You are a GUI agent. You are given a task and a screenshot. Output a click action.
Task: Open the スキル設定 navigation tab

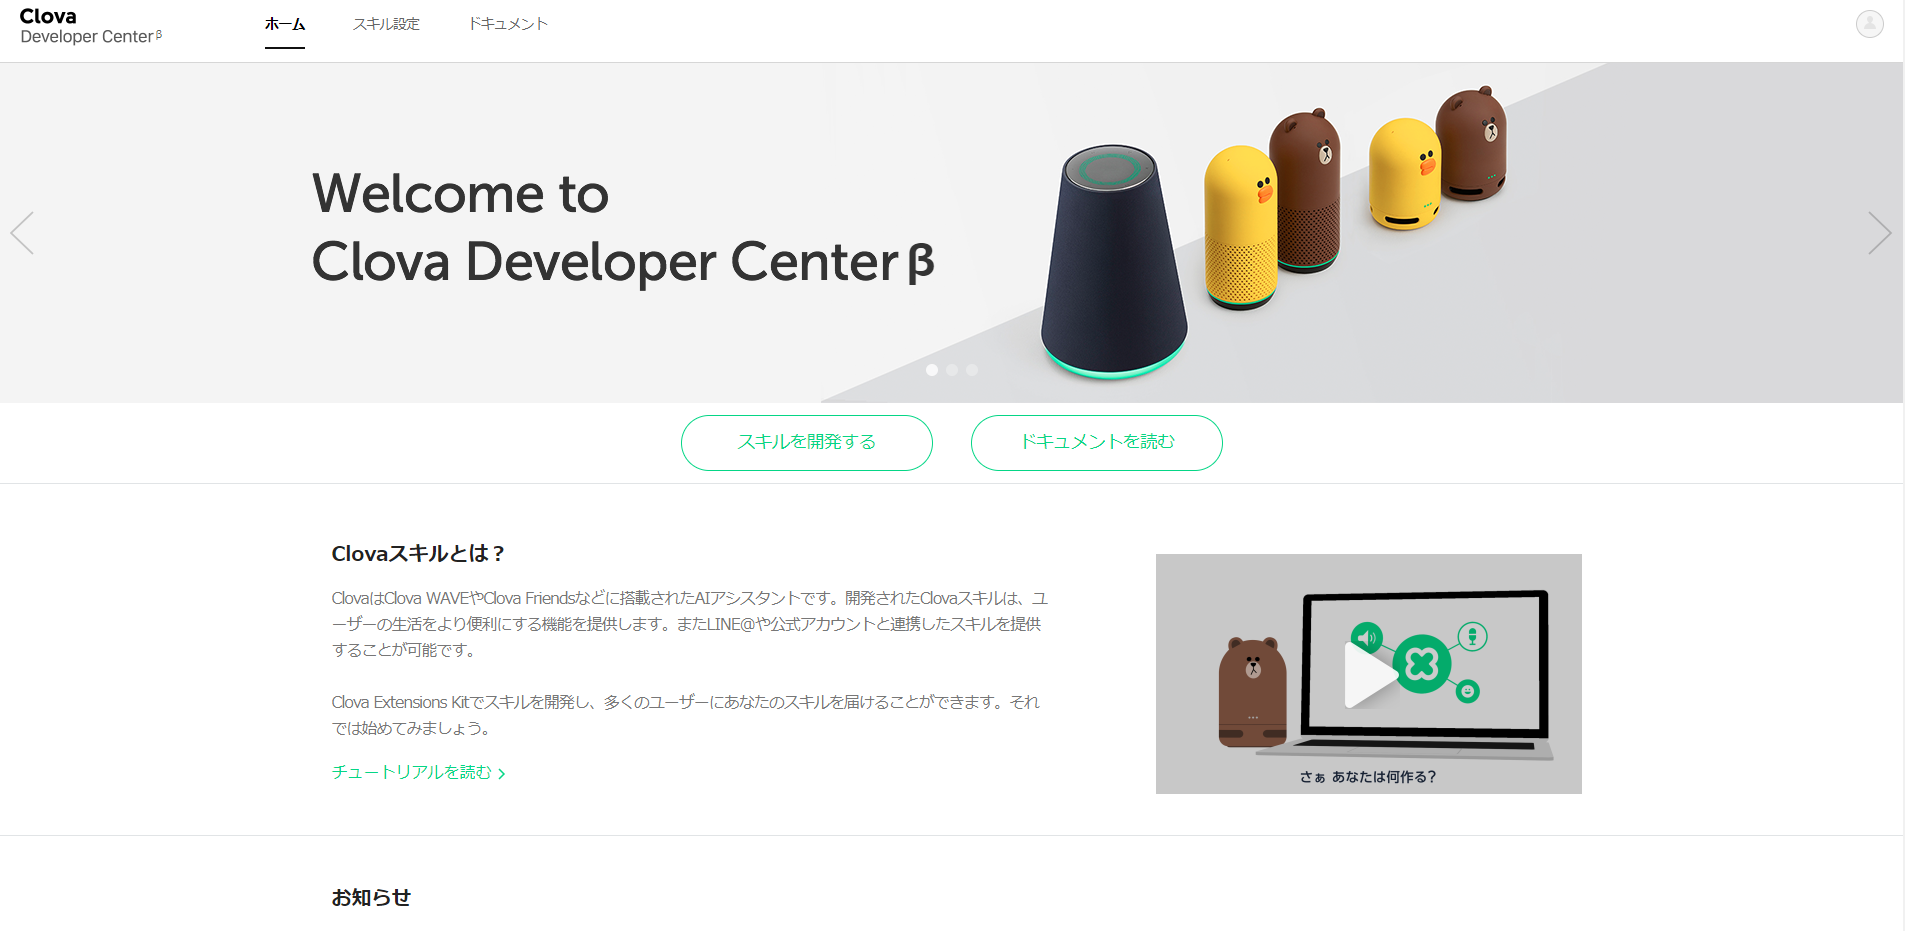tap(386, 24)
